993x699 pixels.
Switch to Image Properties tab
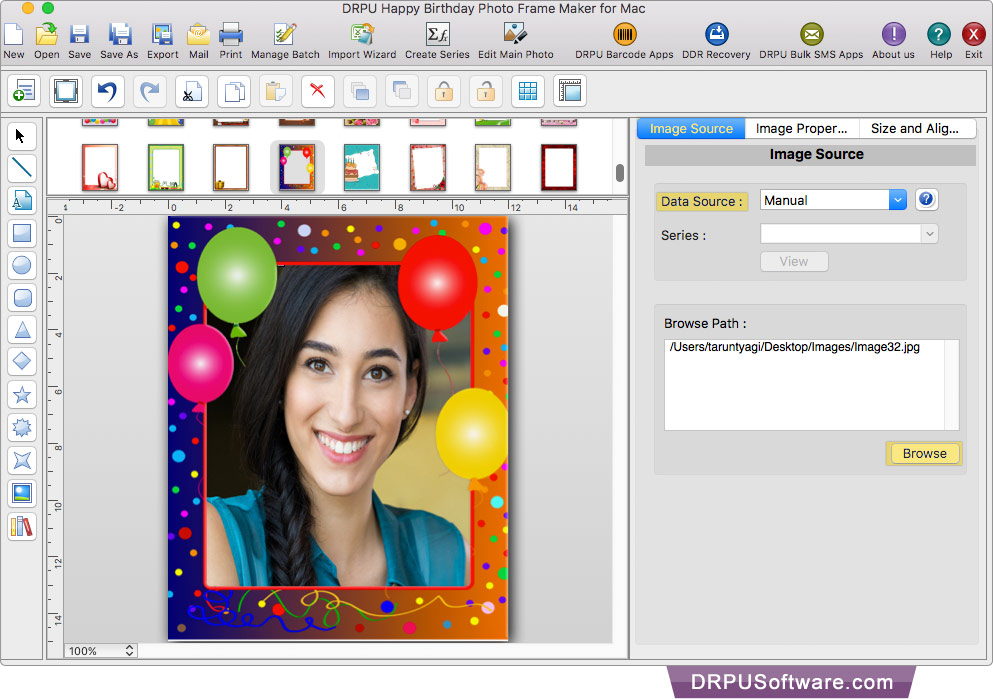point(802,129)
